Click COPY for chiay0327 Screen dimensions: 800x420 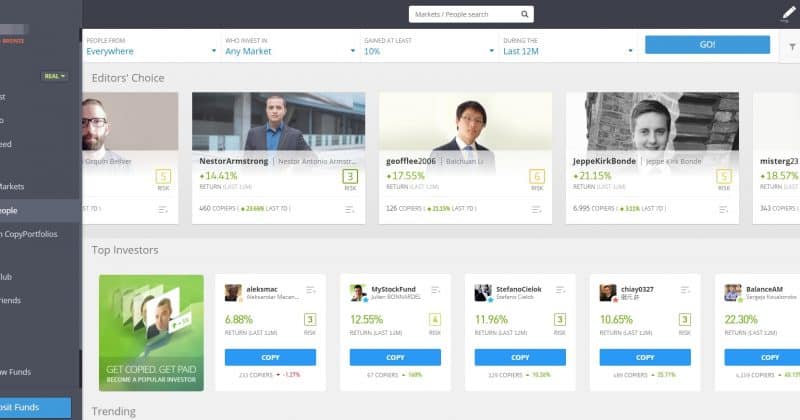(645, 357)
